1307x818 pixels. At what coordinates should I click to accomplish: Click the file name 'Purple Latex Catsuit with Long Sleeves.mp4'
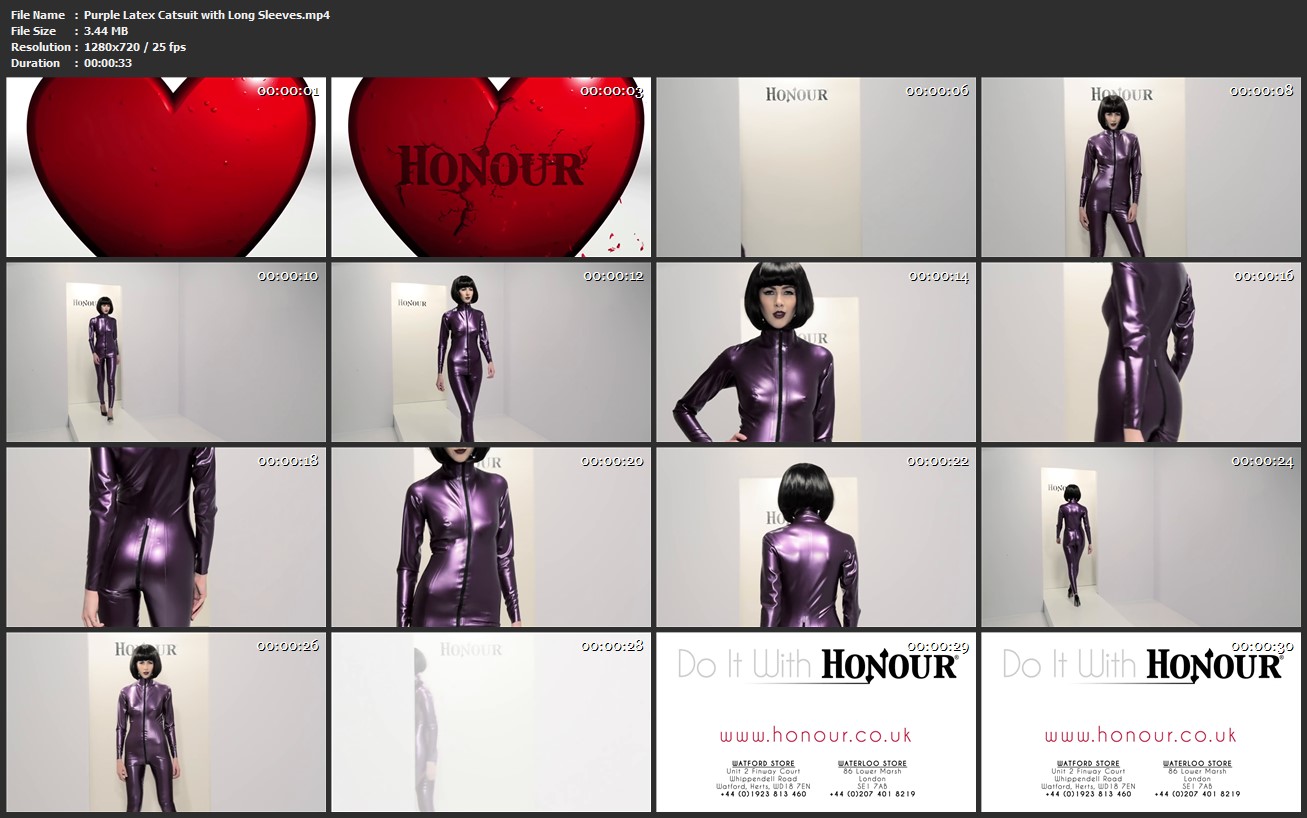point(207,15)
